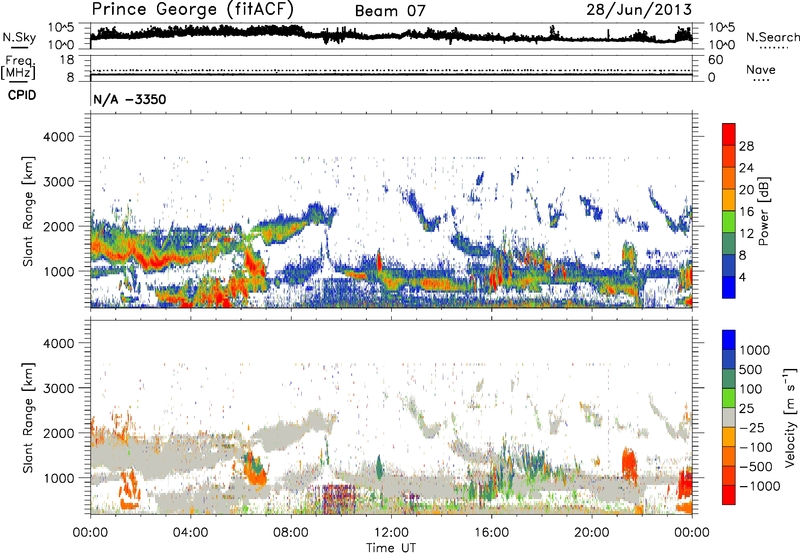Viewport: 800px width, 554px height.
Task: Click the red velocity patch near 21:30 UT
Action: point(630,465)
